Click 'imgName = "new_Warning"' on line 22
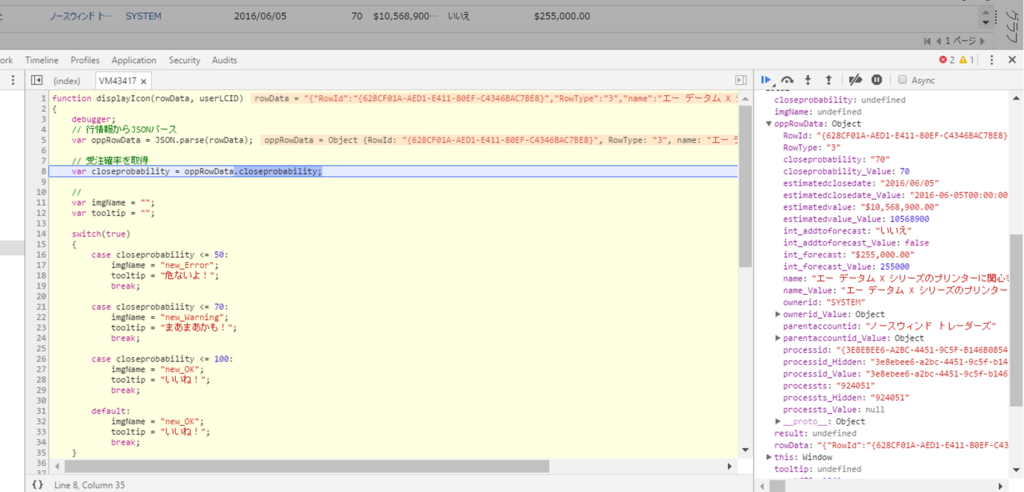 pos(168,317)
